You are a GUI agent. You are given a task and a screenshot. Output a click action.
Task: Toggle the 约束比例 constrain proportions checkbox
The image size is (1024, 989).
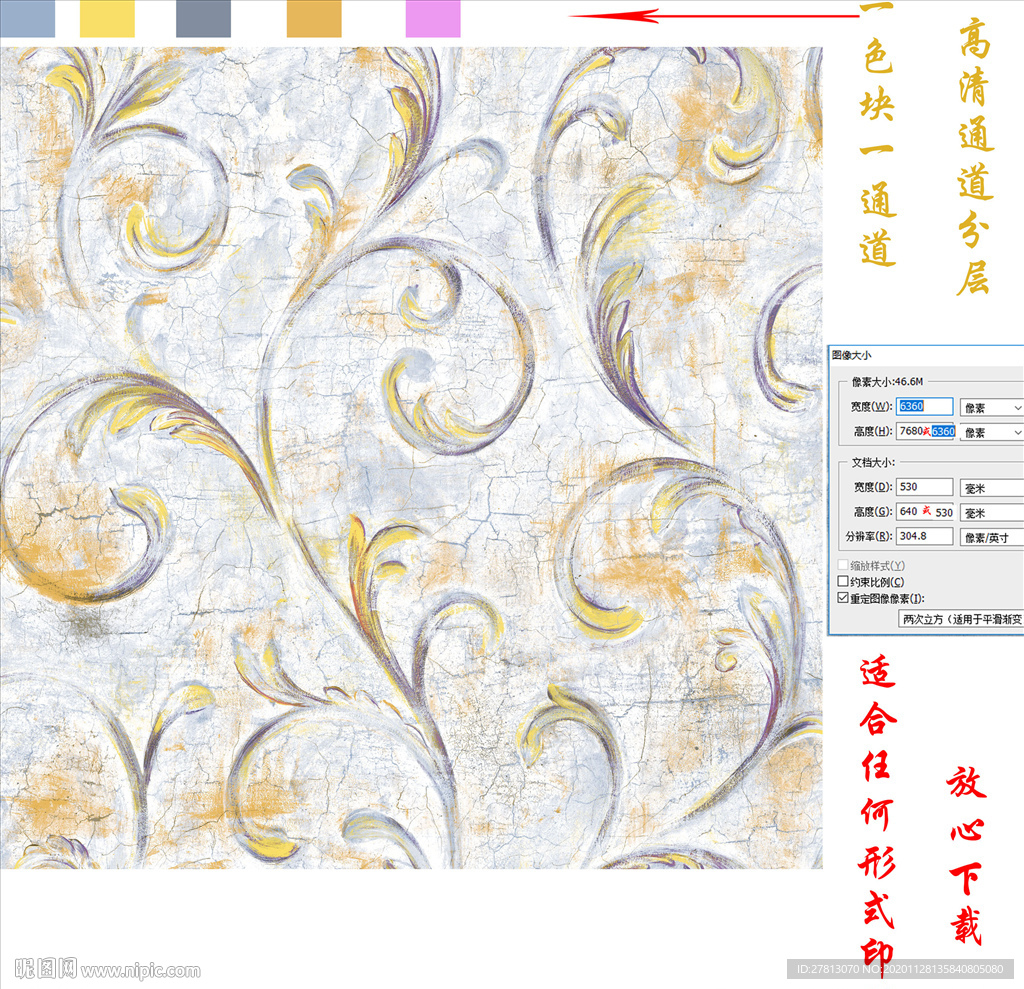click(843, 581)
